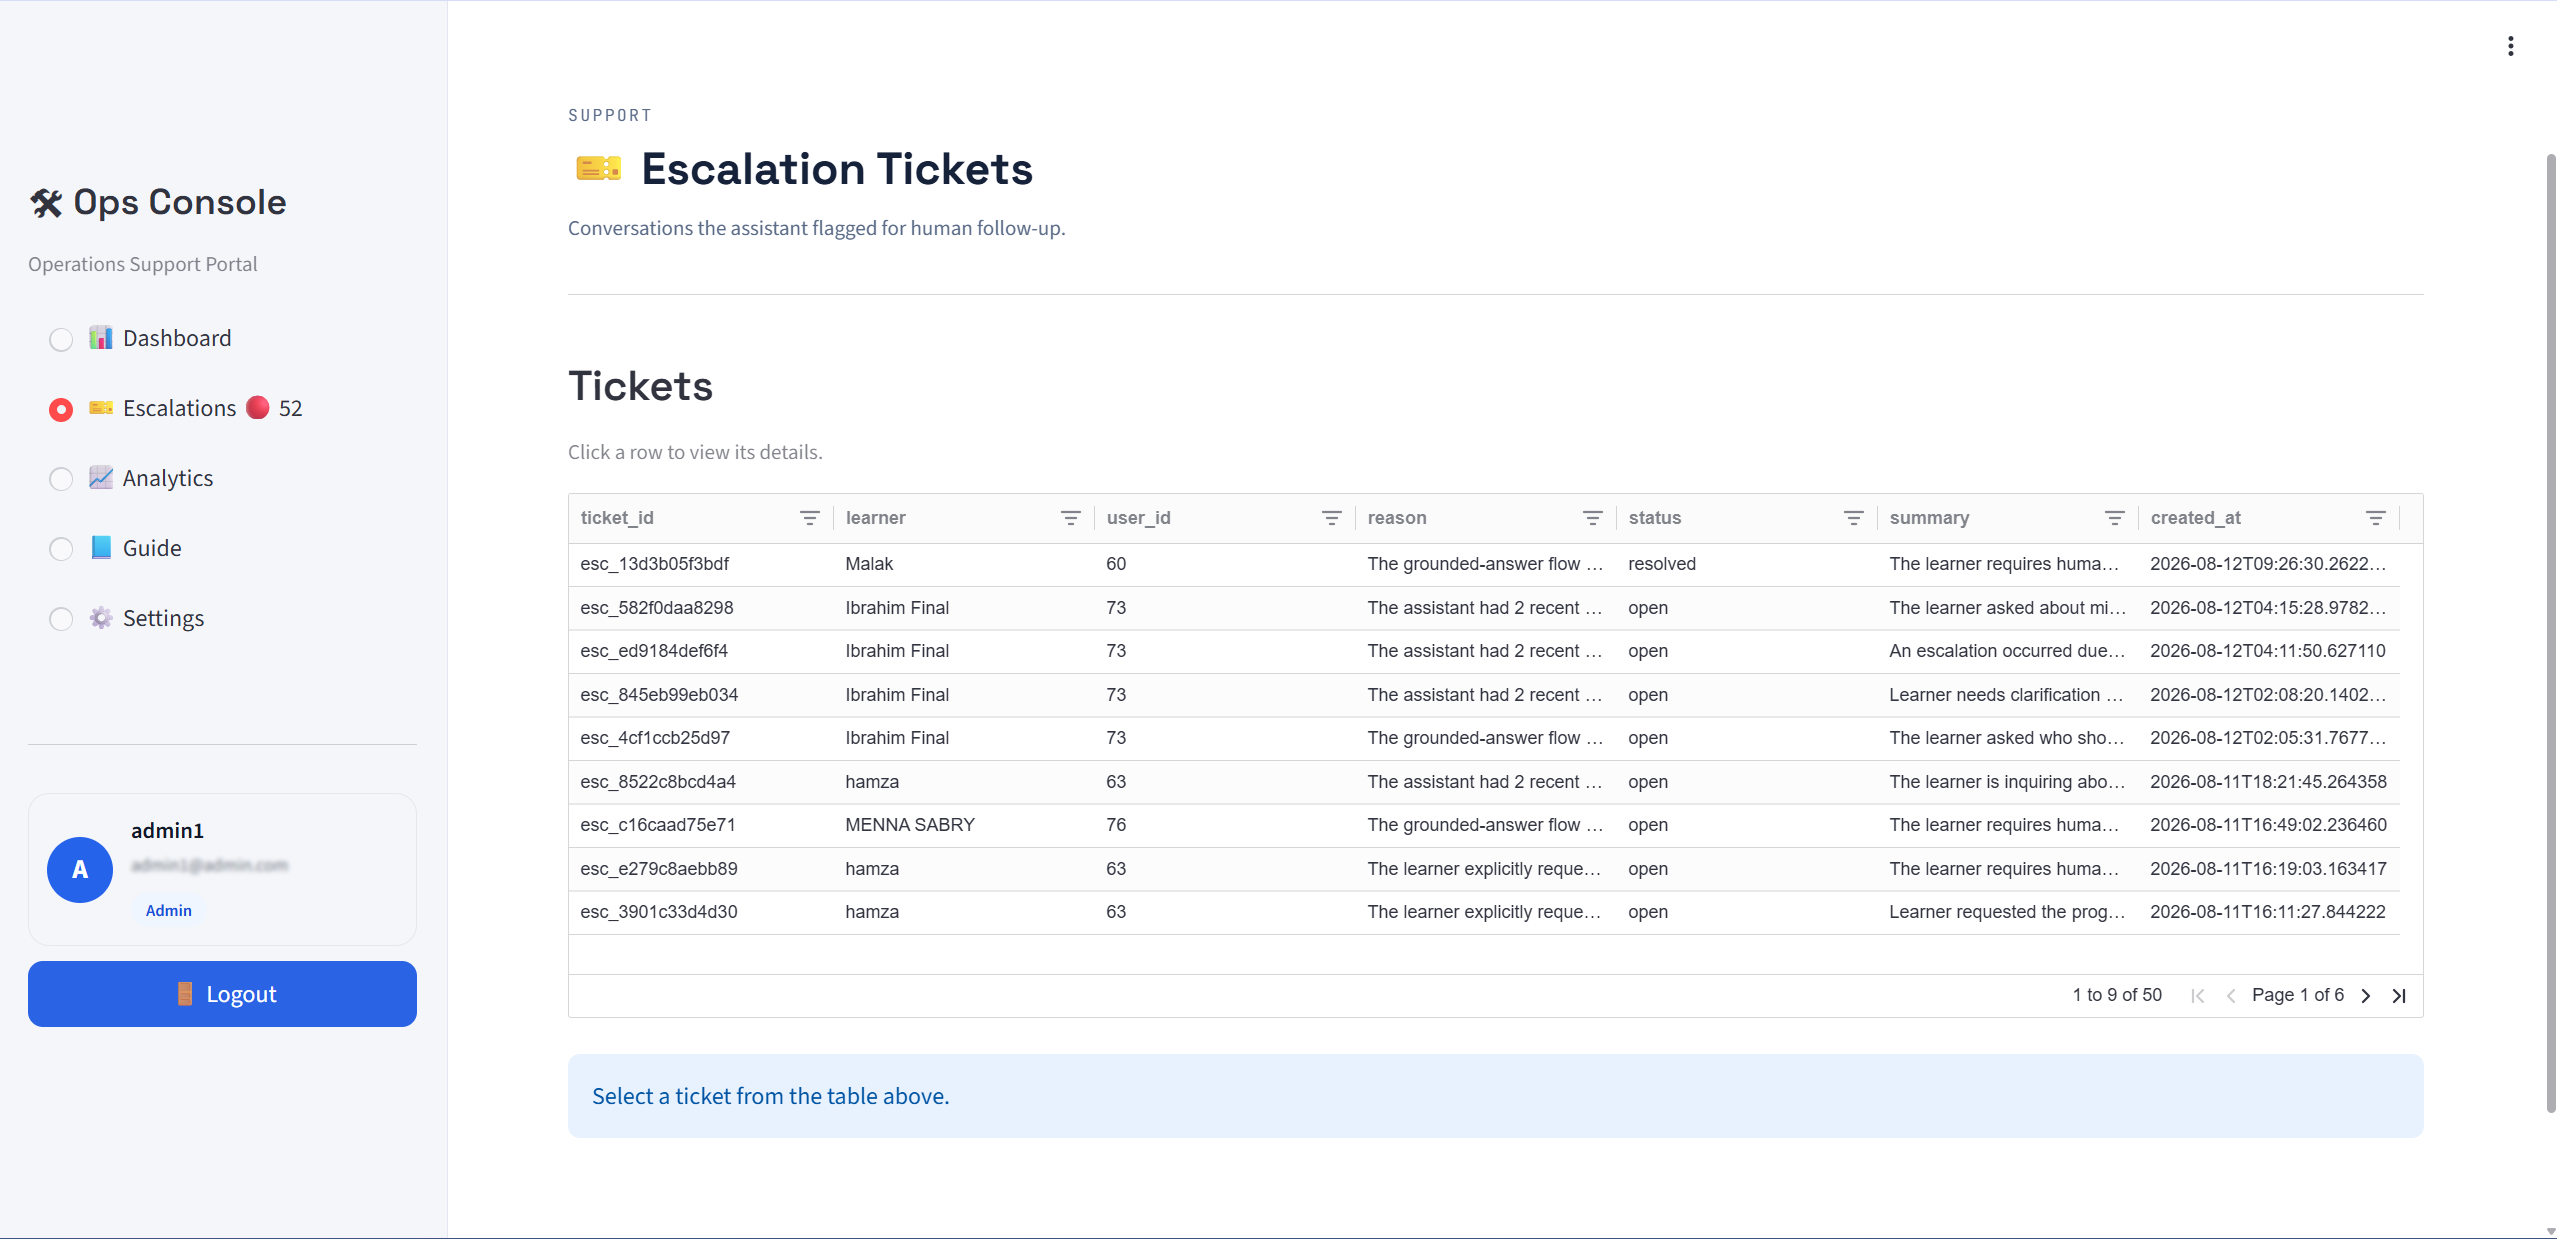The width and height of the screenshot is (2557, 1239).
Task: Select the MENNA SABRY ticket row
Action: 1484,825
